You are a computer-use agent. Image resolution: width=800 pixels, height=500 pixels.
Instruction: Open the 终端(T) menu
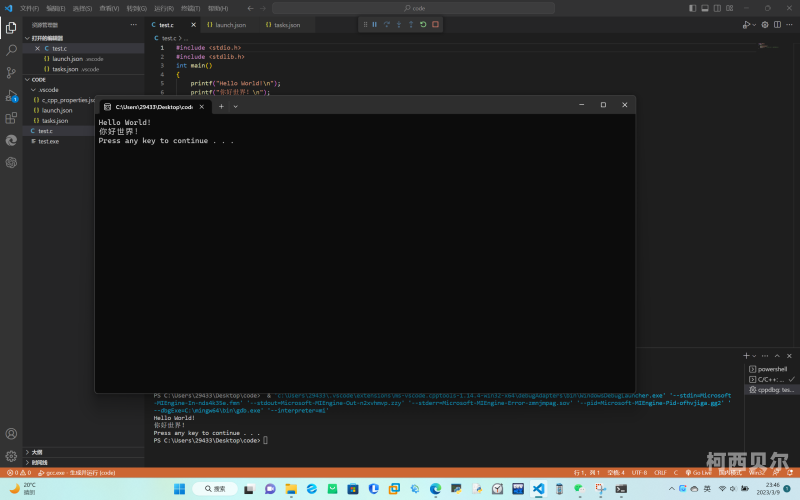pos(191,8)
